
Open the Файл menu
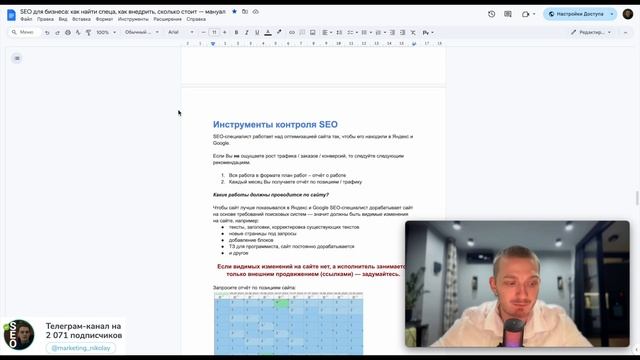26,19
